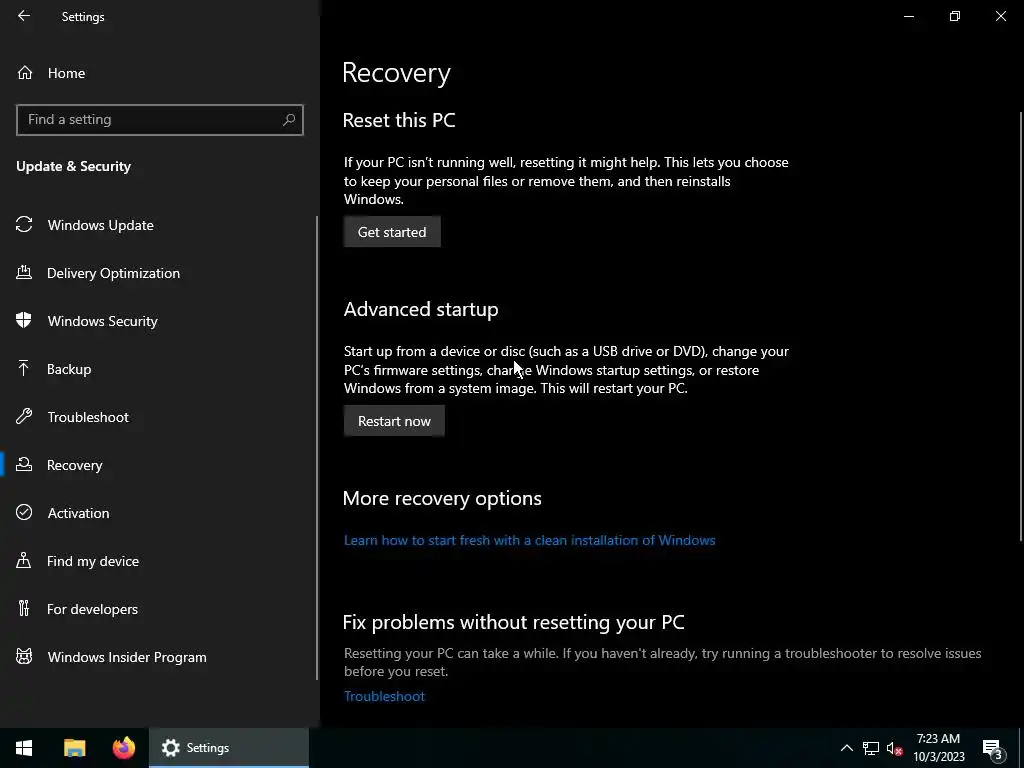Open the network status tray icon
1024x768 pixels.
click(x=871, y=748)
